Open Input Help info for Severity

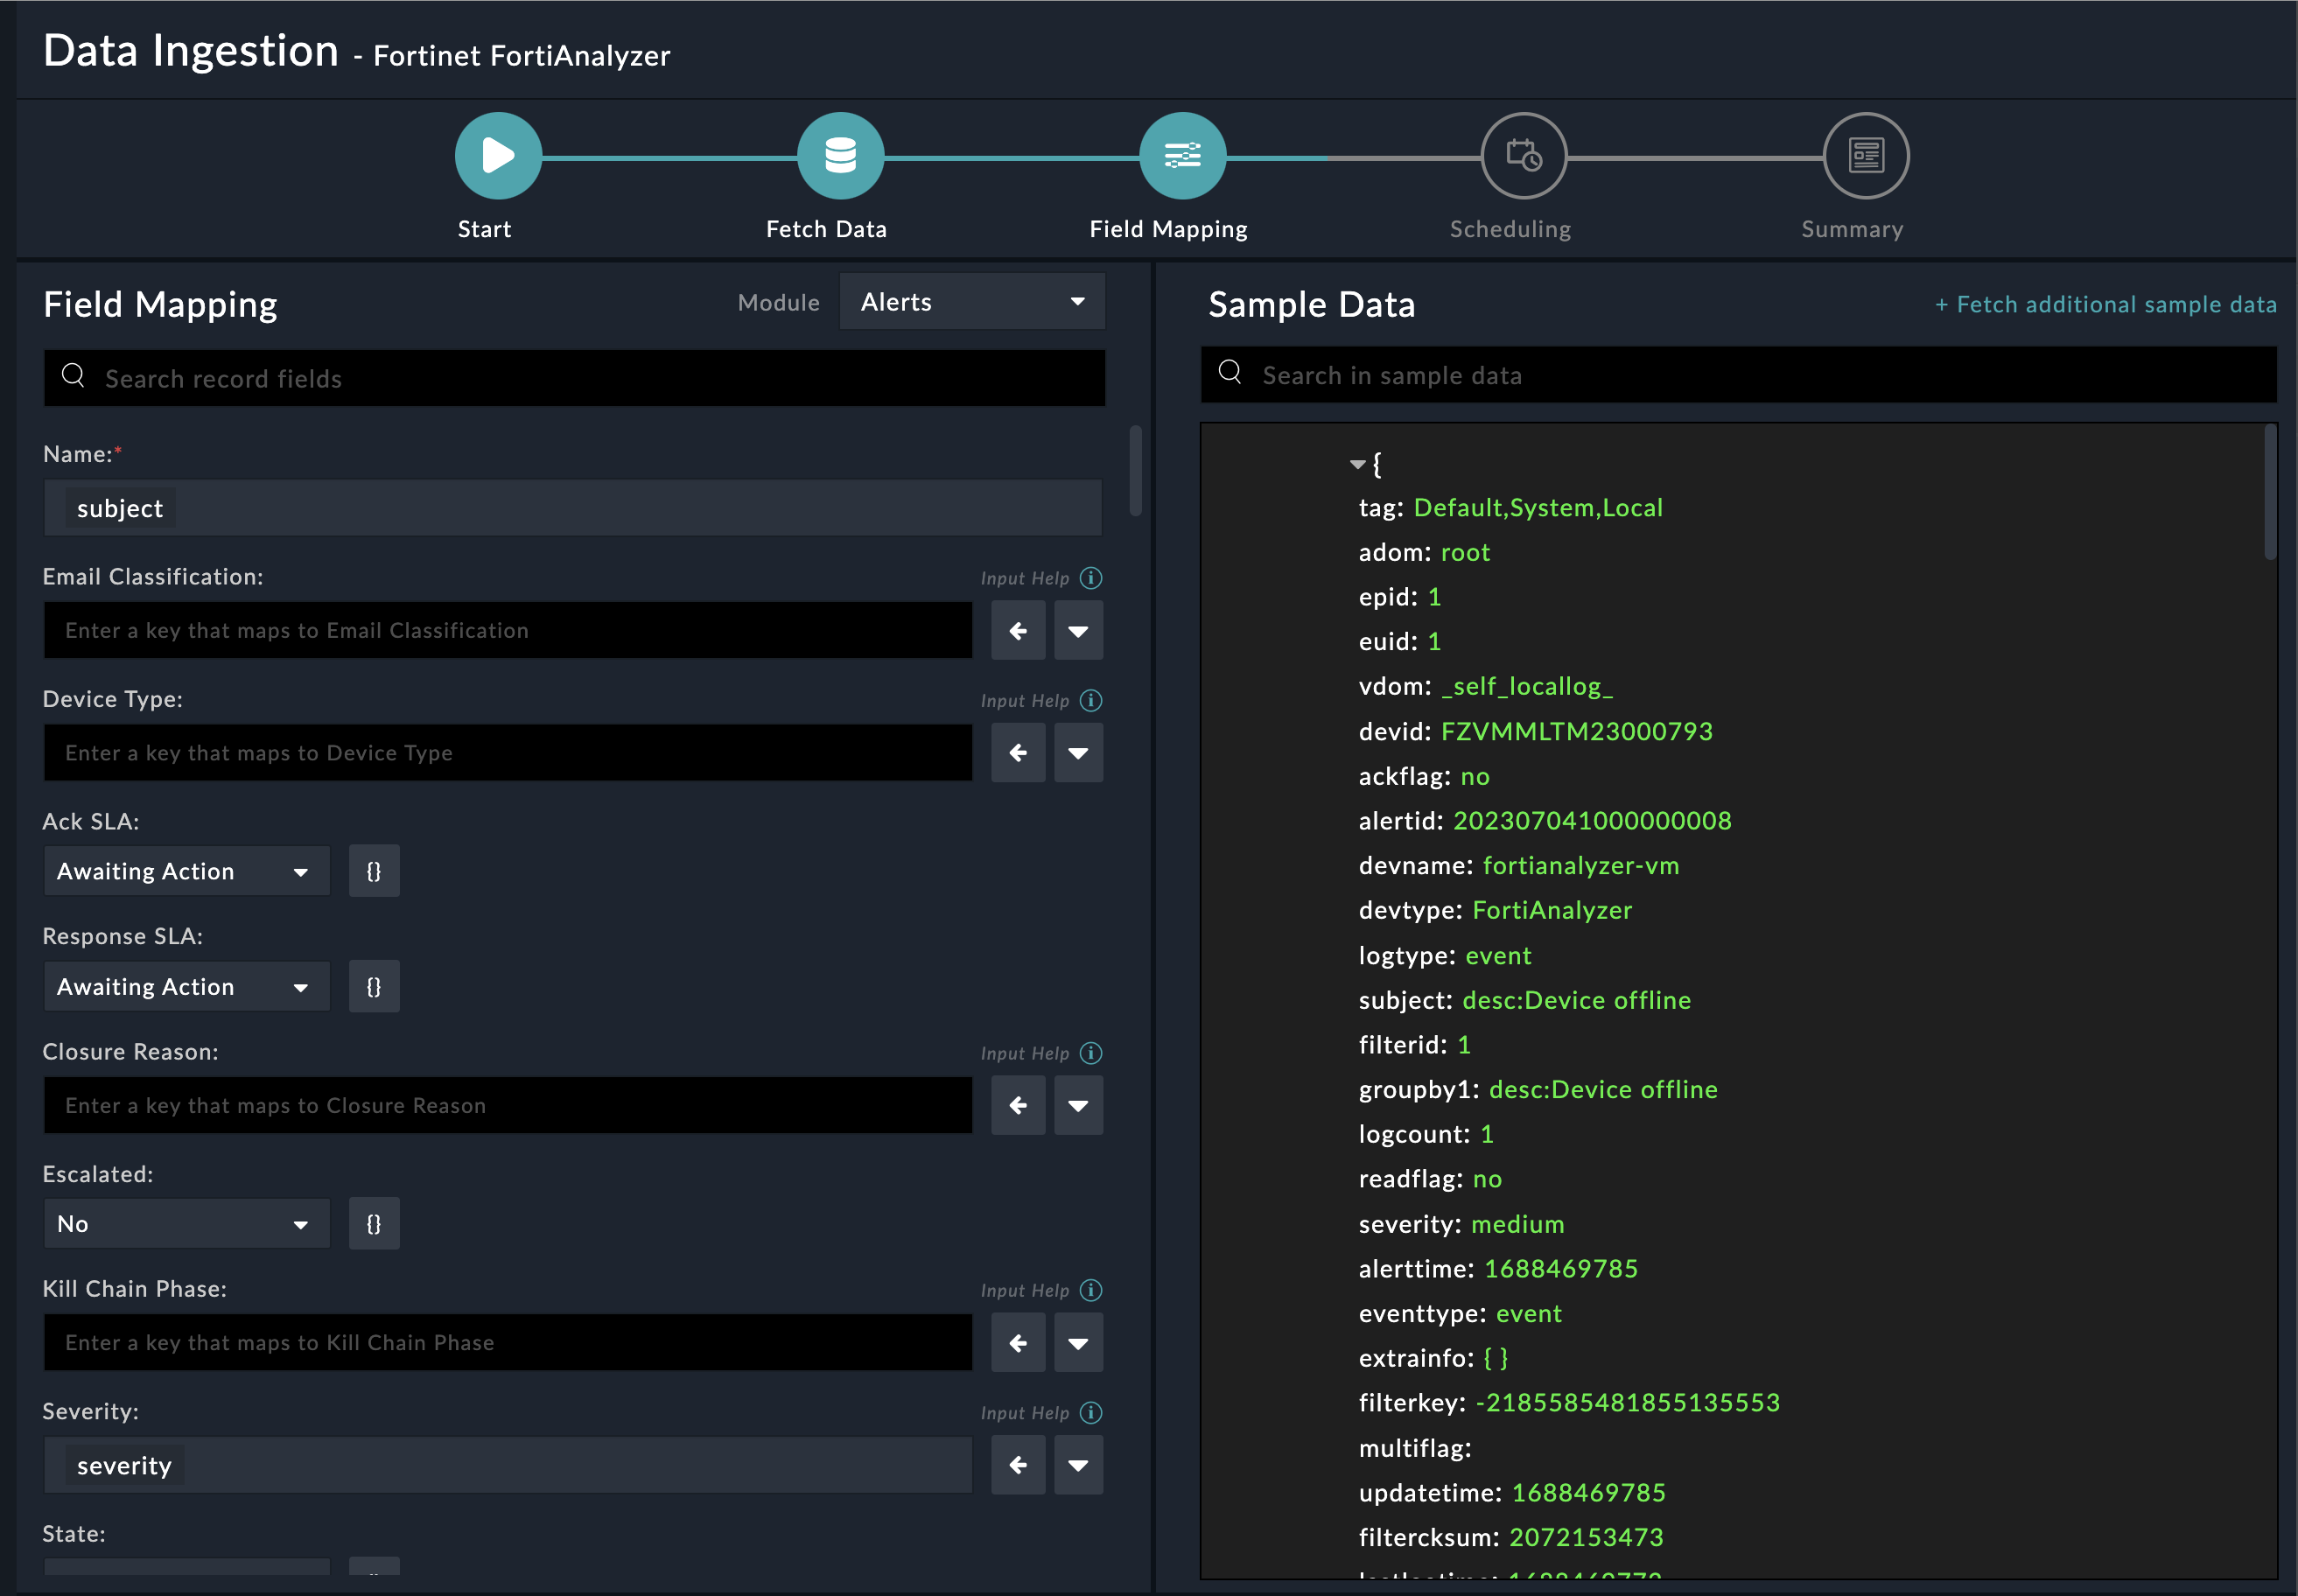point(1091,1412)
